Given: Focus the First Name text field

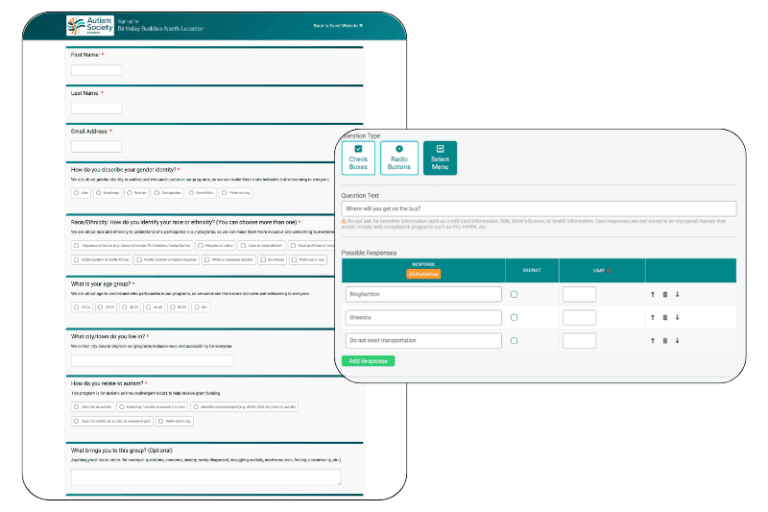Looking at the screenshot, I should 96,70.
